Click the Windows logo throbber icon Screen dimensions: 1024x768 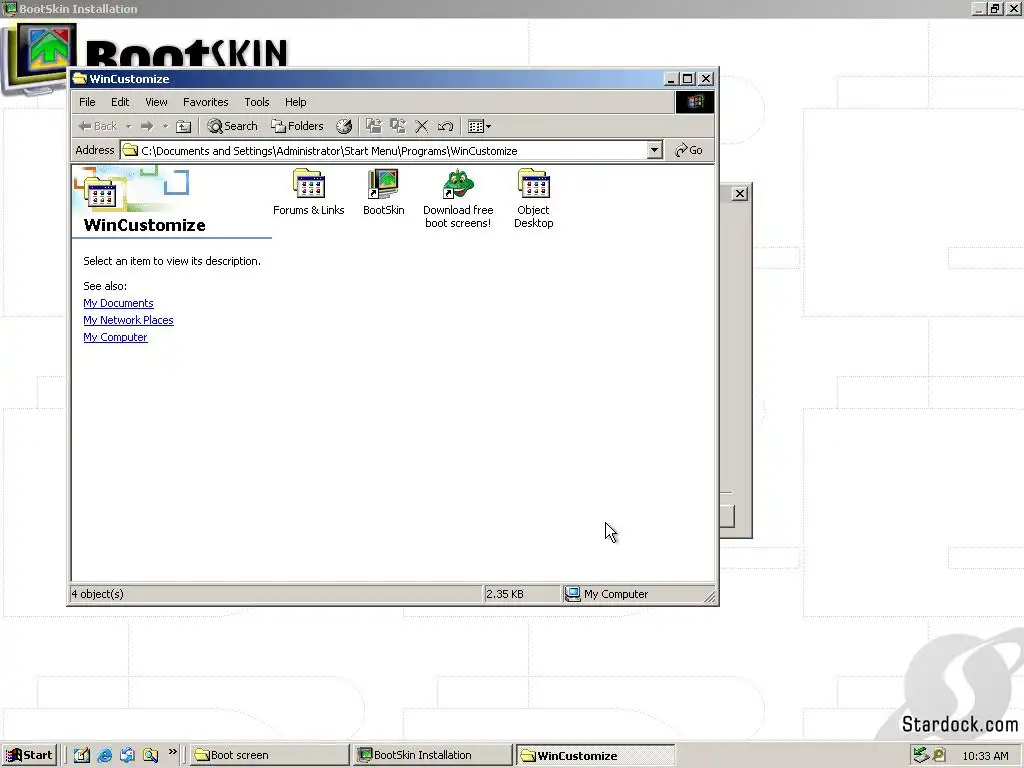[695, 102]
